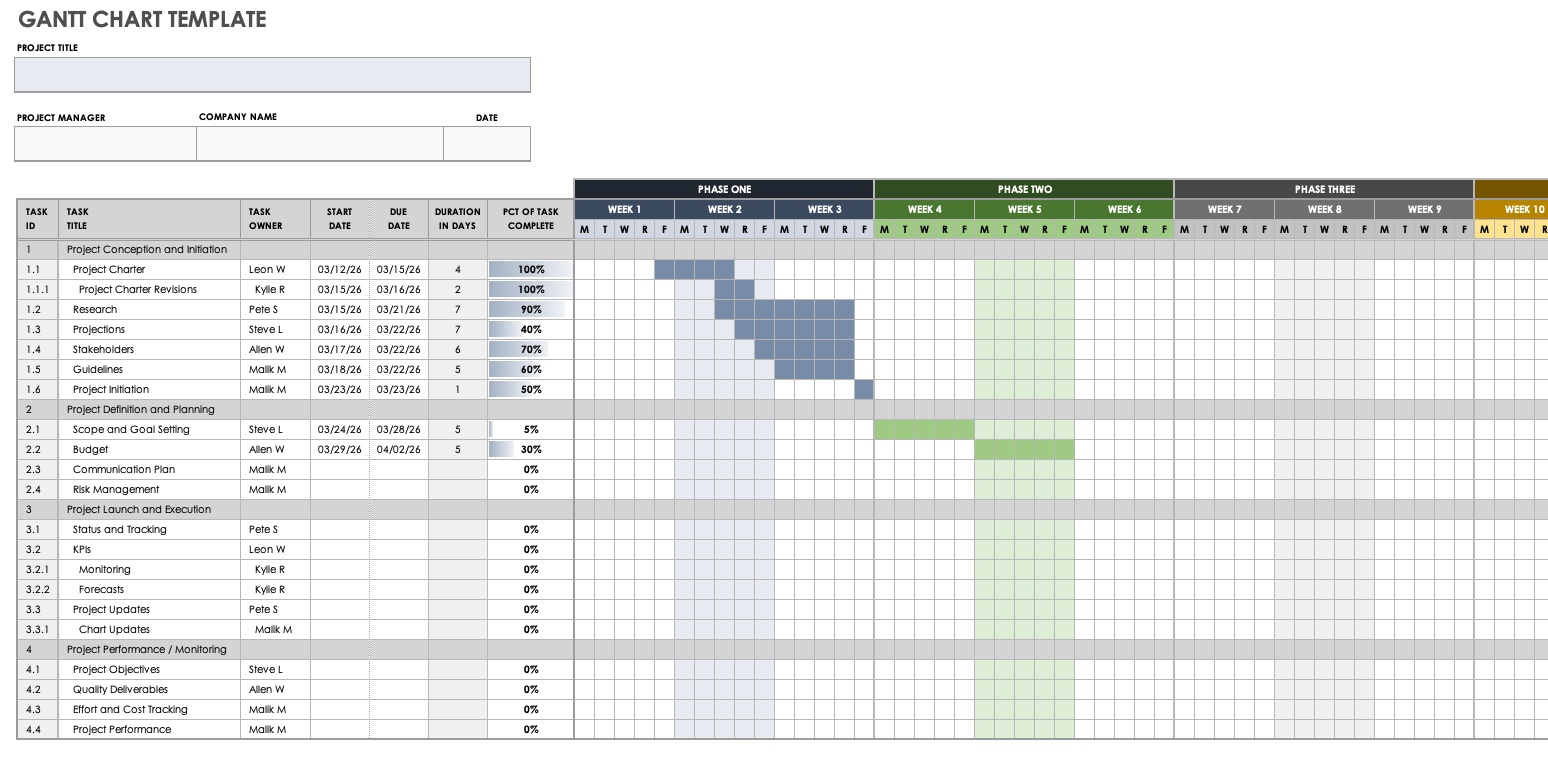The width and height of the screenshot is (1548, 766).
Task: Click start date 03/16/26 for Projections
Action: pyautogui.click(x=340, y=329)
